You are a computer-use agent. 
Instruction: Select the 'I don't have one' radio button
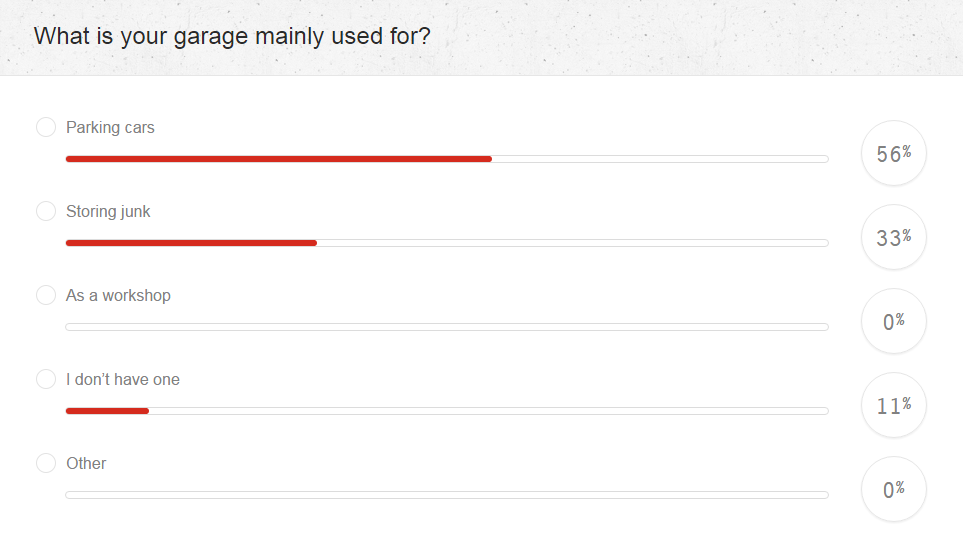point(46,379)
